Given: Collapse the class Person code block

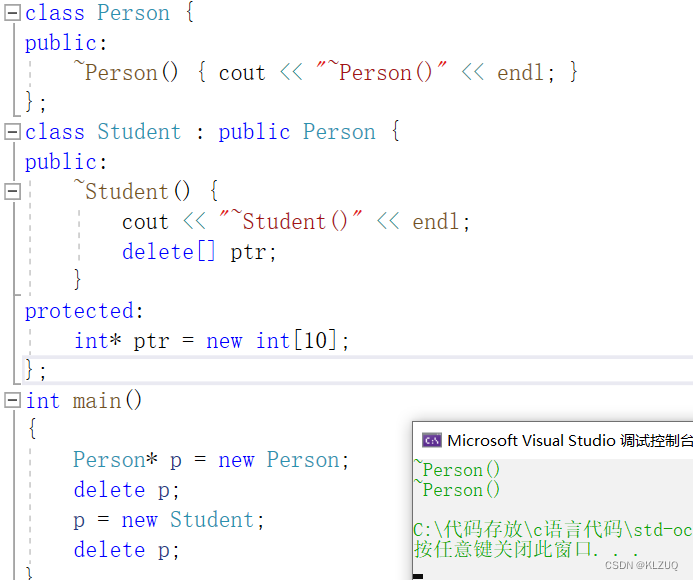Looking at the screenshot, I should click(12, 12).
